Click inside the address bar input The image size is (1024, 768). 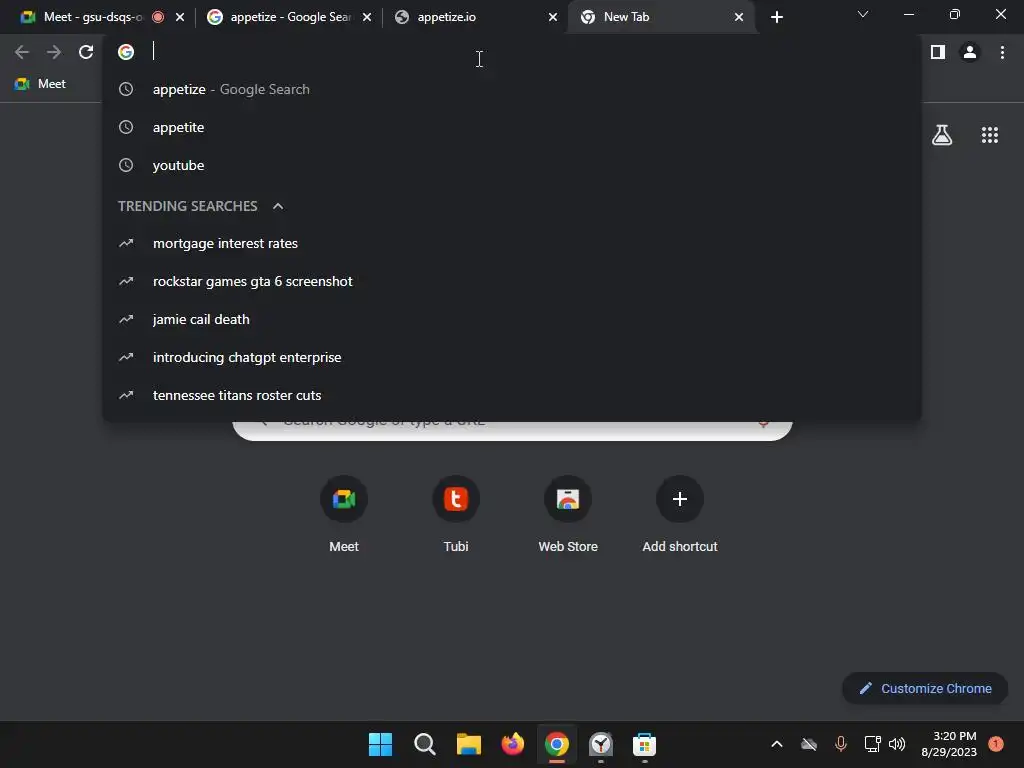click(x=509, y=52)
